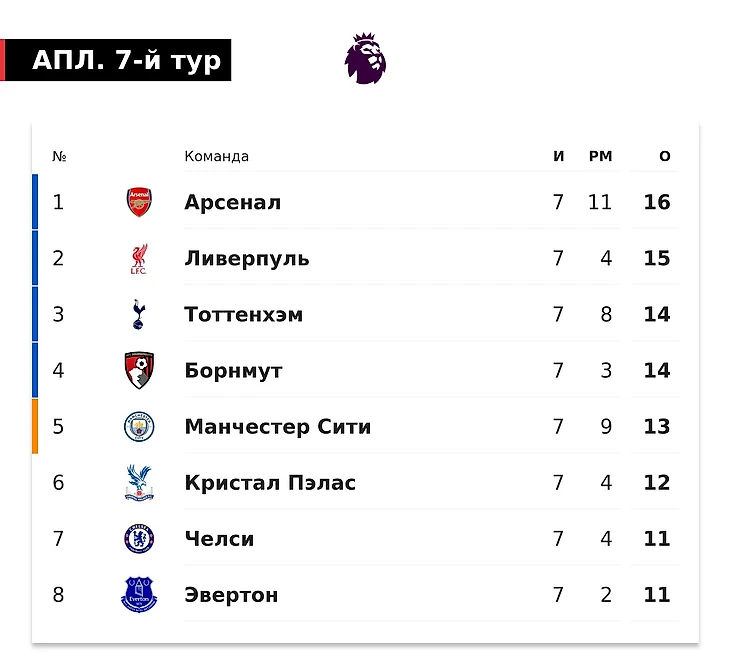
Task: Click the И games played column header
Action: pos(559,156)
